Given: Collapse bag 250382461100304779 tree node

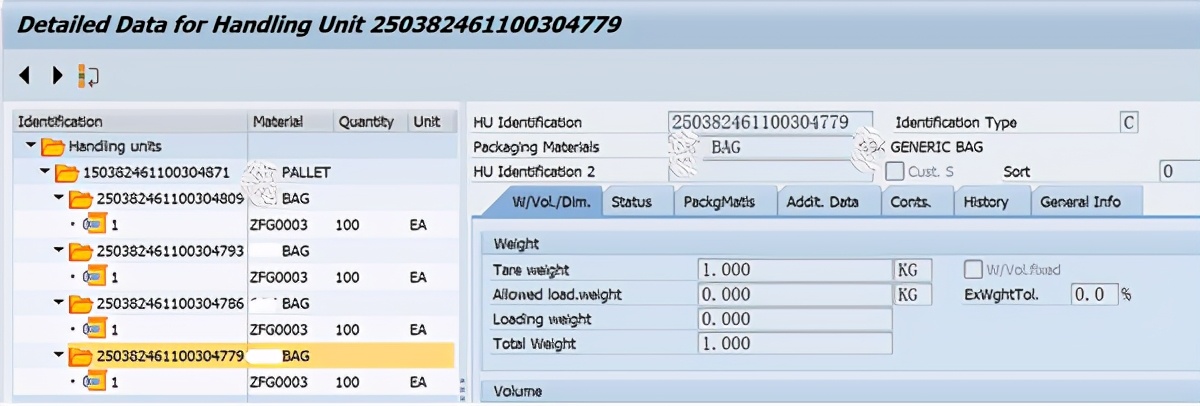Looking at the screenshot, I should pos(59,355).
